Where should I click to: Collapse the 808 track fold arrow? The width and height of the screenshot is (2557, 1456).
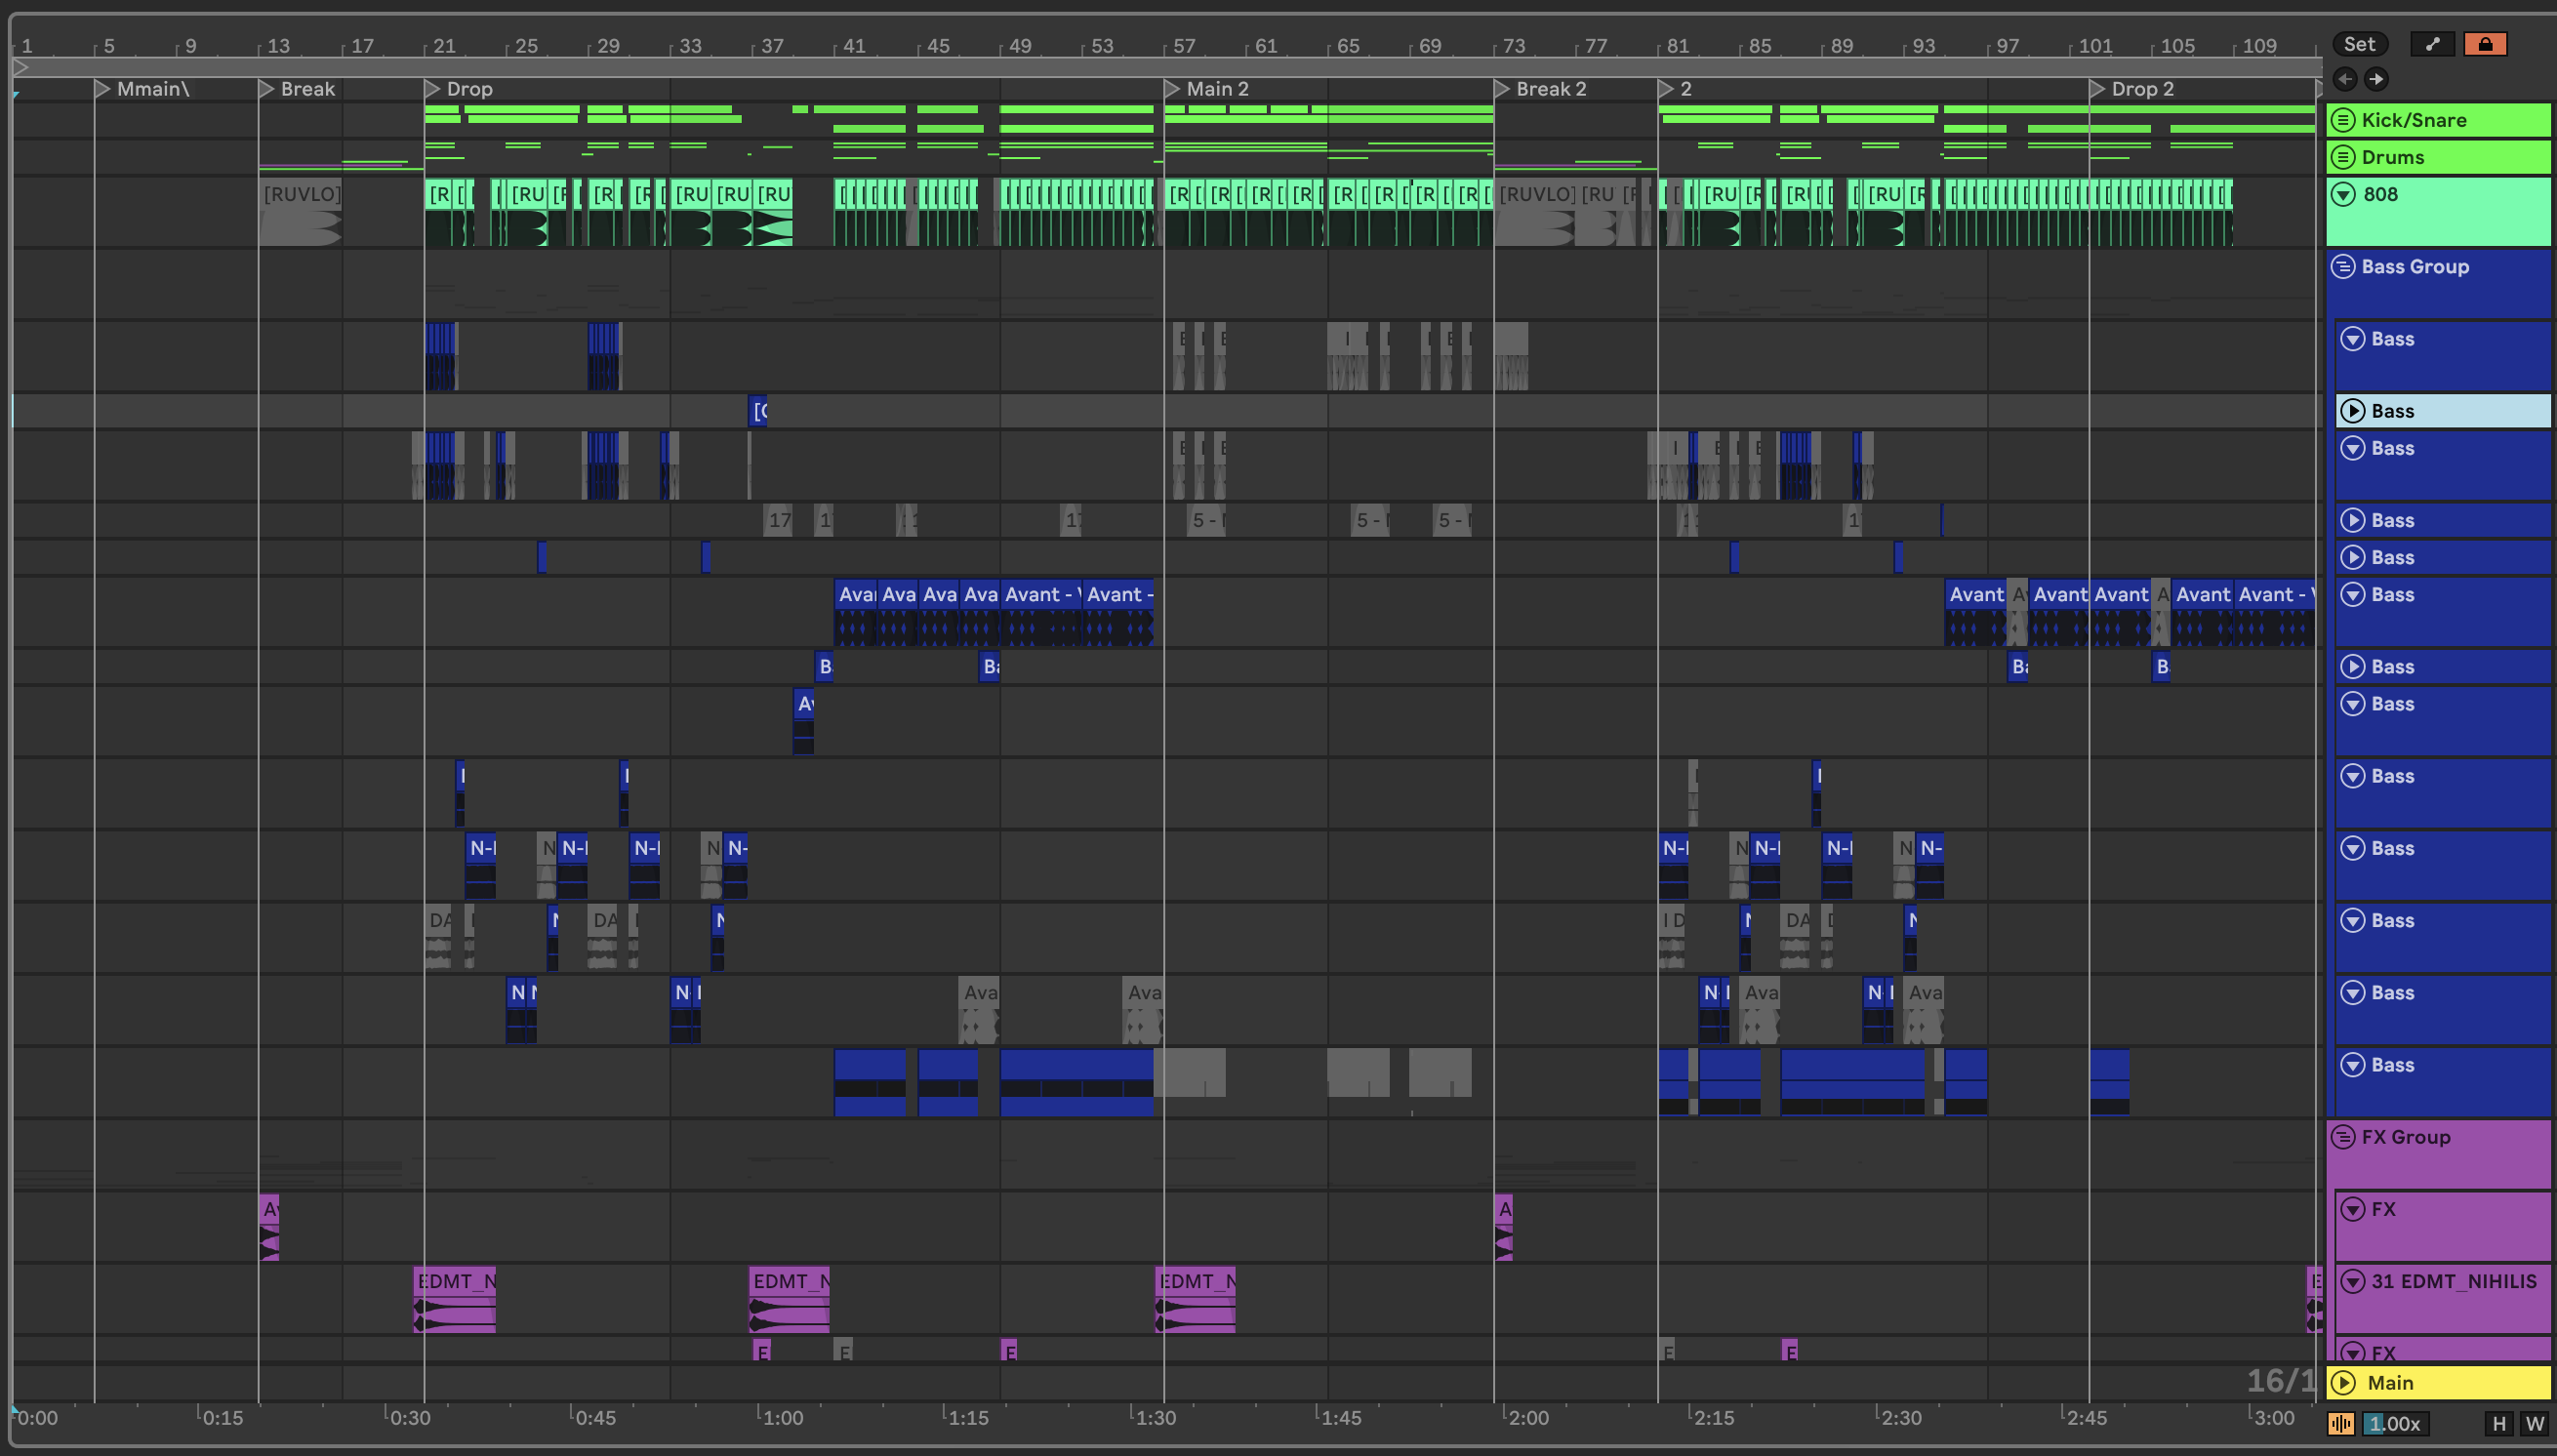(x=2343, y=194)
